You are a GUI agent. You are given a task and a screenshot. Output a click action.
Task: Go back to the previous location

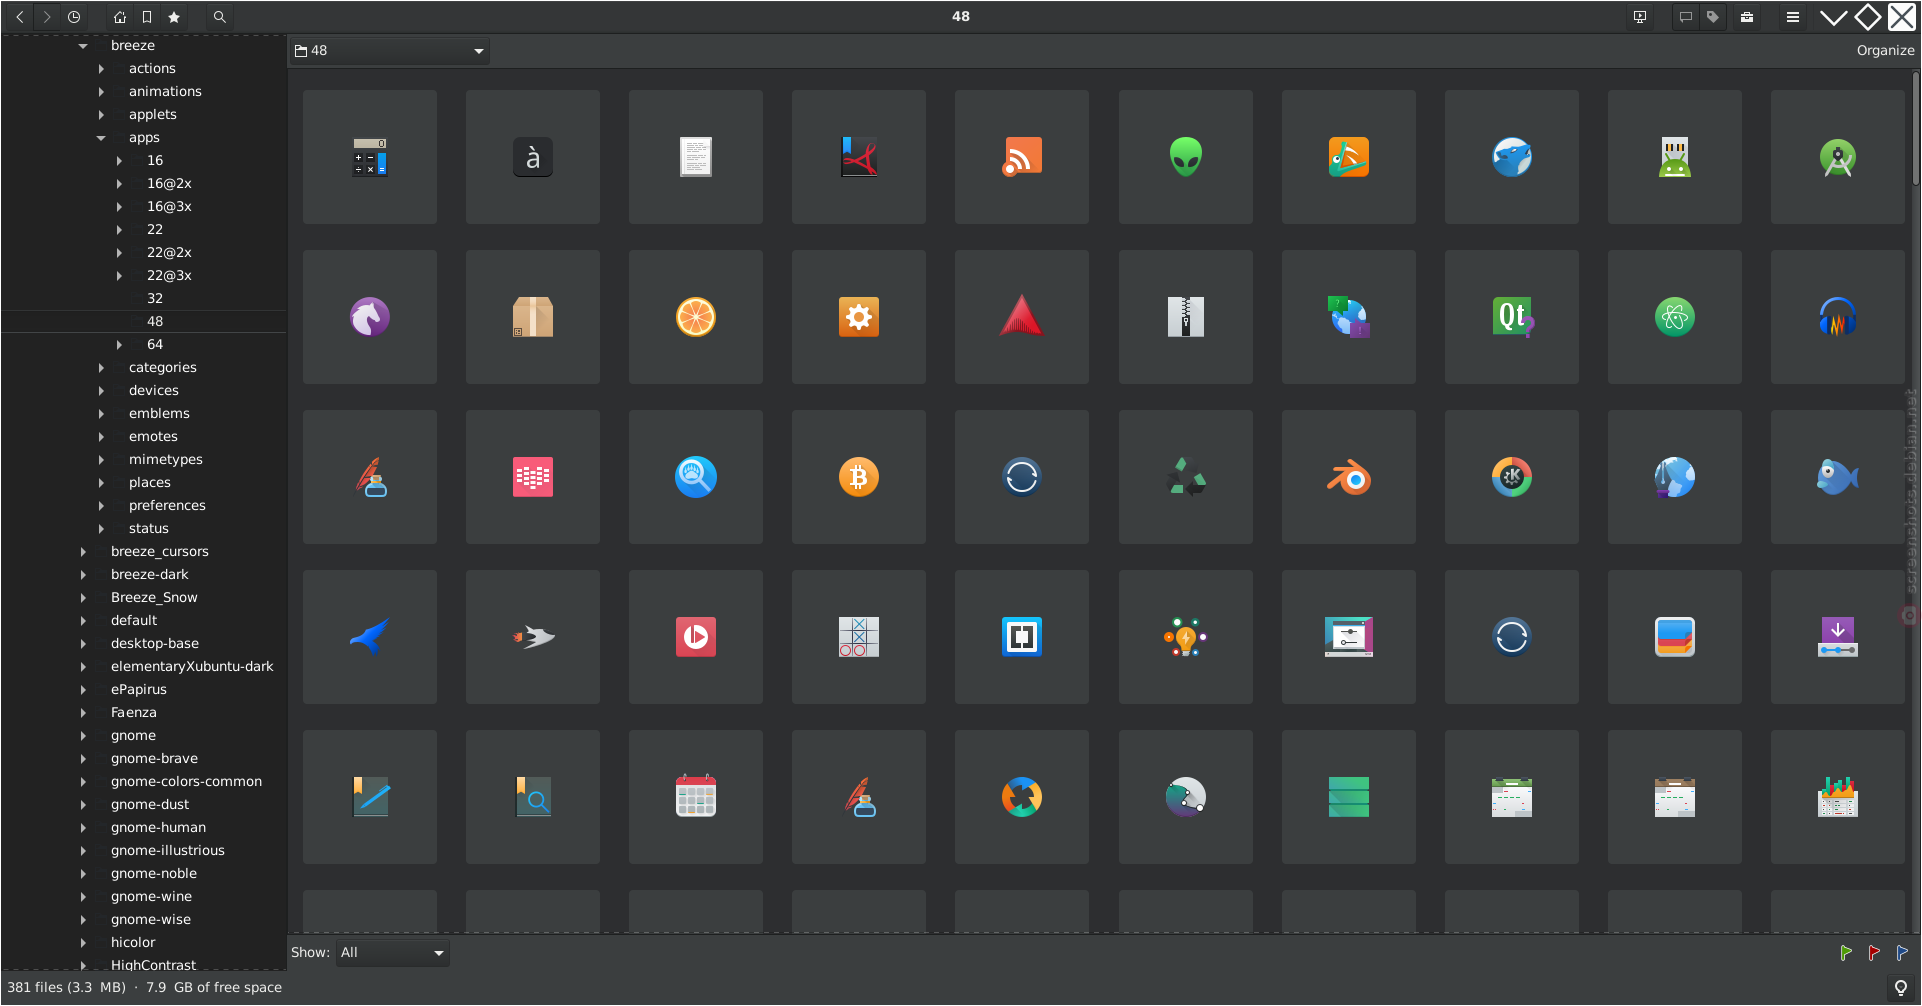click(20, 17)
